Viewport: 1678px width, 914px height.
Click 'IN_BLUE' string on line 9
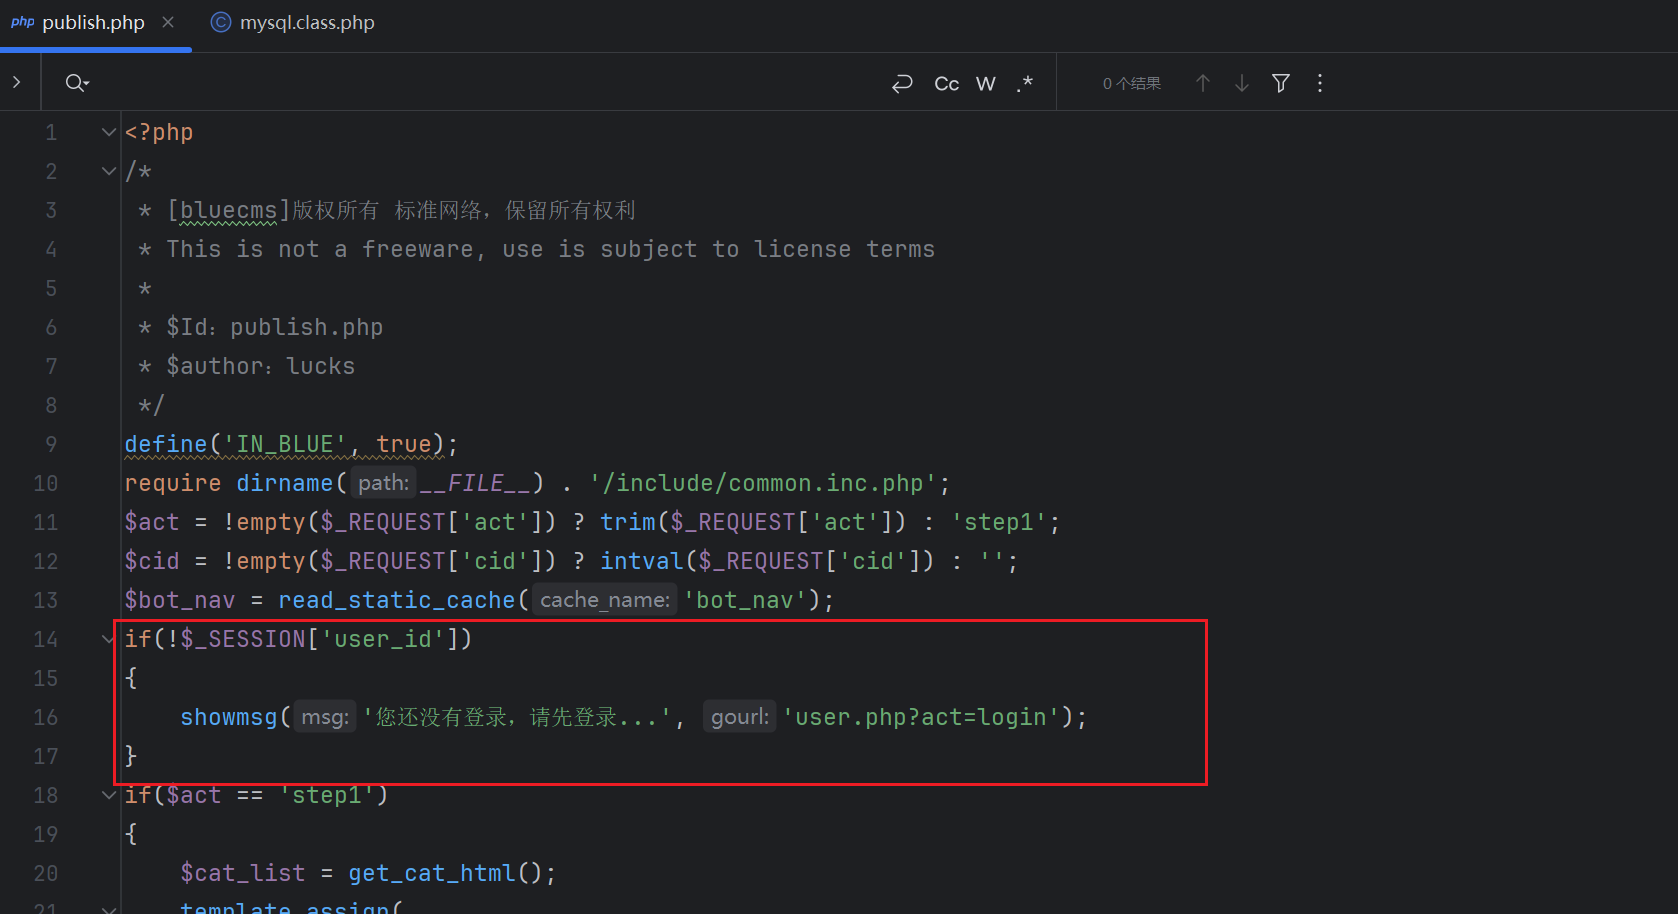[284, 444]
